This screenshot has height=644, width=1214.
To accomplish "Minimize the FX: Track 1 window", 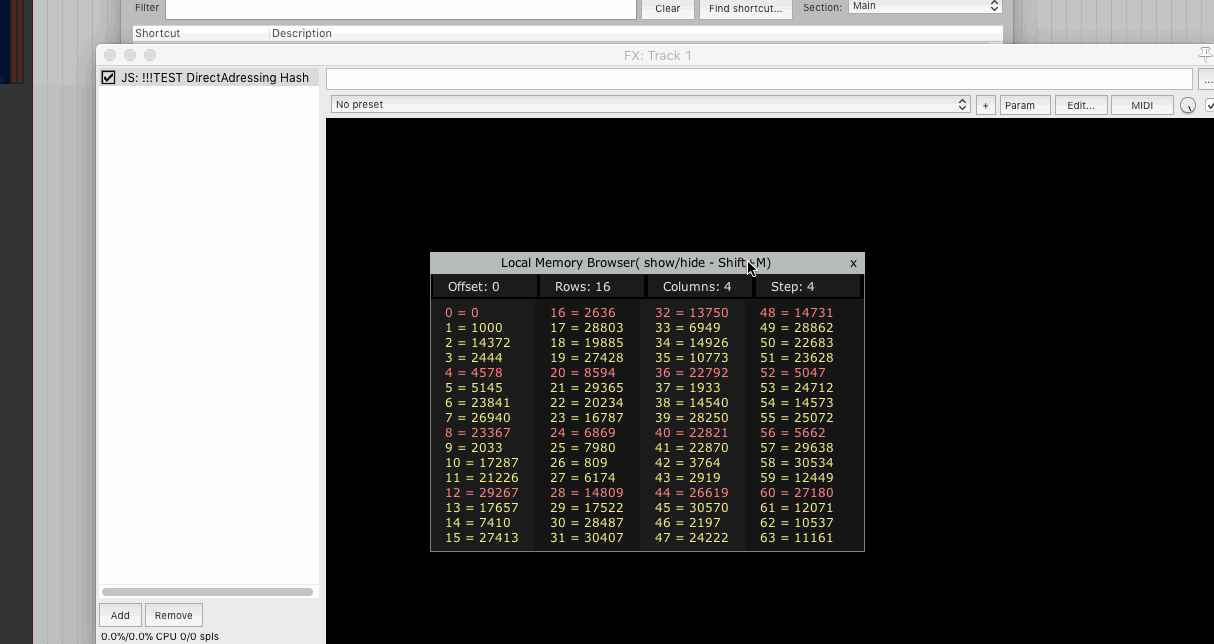I will pos(130,55).
